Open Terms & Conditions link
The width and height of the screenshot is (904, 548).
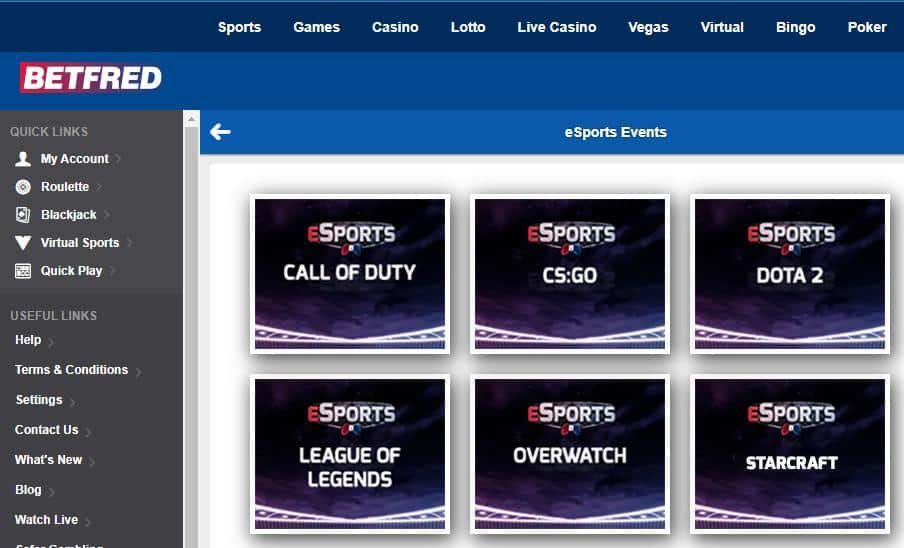point(71,369)
